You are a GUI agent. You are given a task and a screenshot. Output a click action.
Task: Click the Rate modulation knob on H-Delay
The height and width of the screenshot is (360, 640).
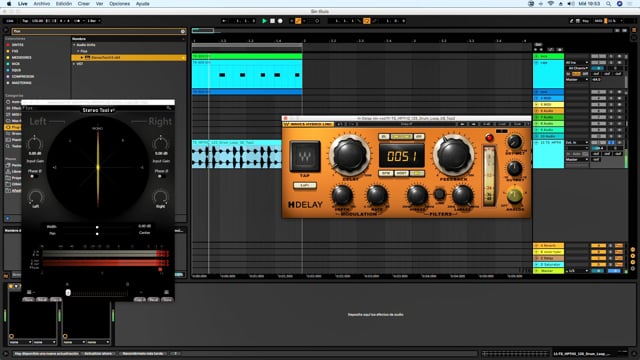pos(377,196)
